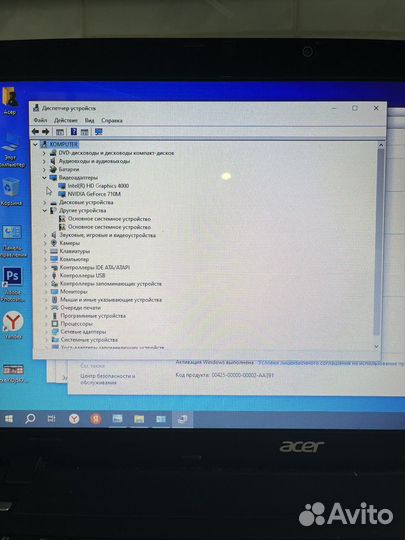This screenshot has height=540, width=405.
Task: Collapse the Другие устройства category
Action: pos(44,210)
